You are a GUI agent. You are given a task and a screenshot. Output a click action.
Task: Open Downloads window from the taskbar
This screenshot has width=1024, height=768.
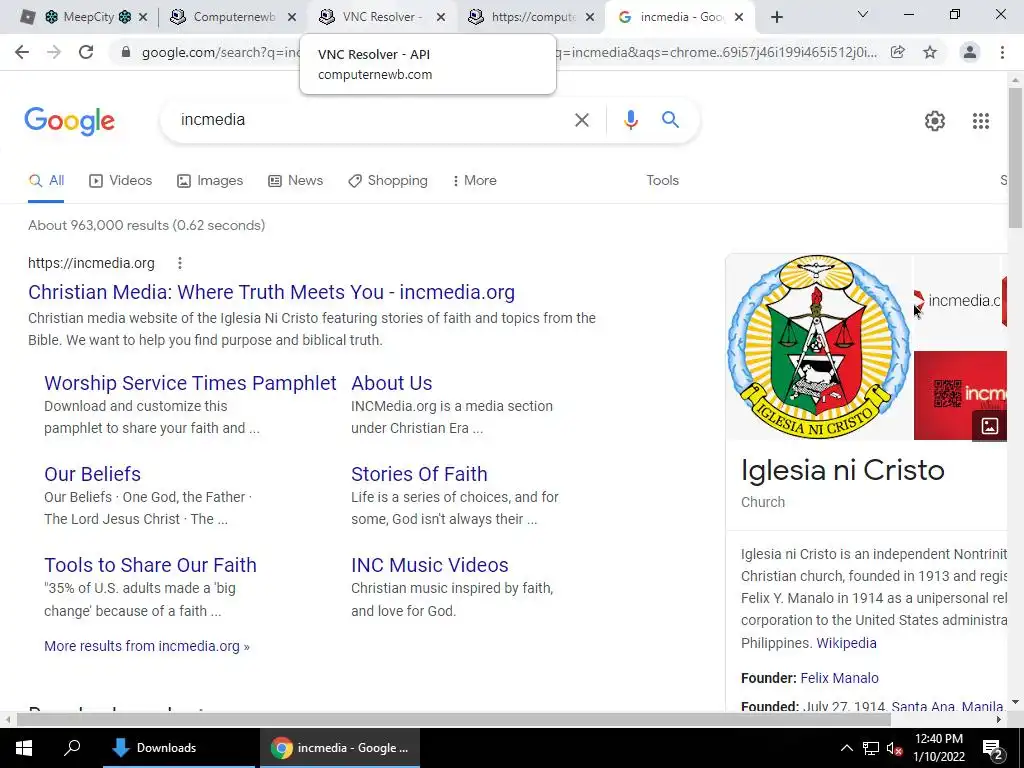[x=178, y=748]
